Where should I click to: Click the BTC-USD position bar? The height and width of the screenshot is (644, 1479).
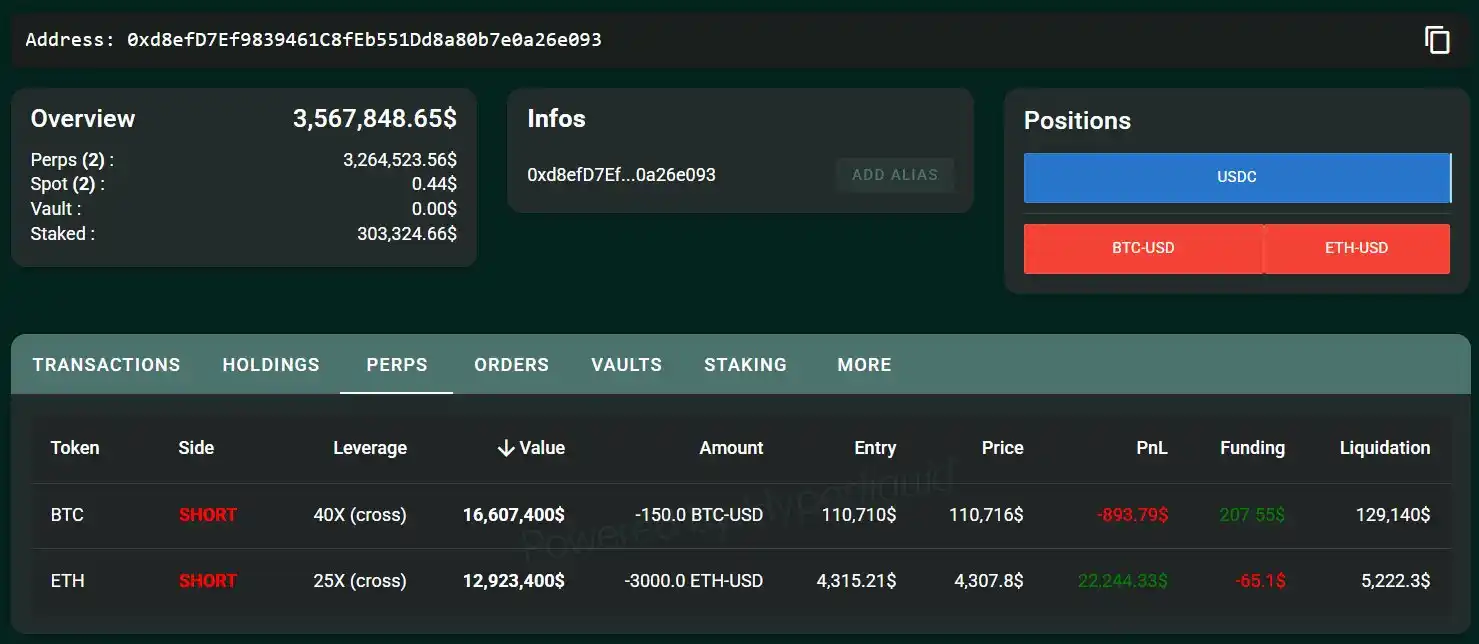(x=1143, y=248)
